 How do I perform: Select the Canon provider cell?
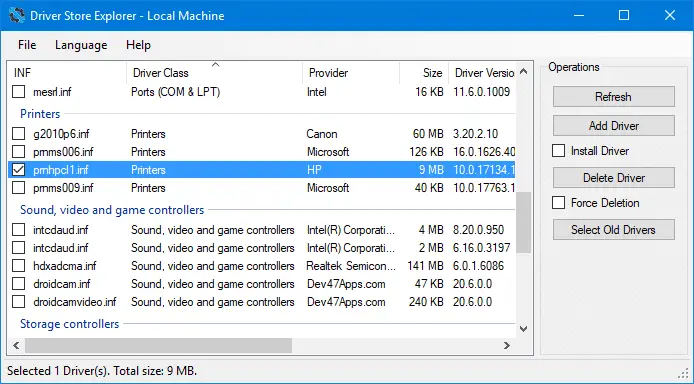click(322, 134)
